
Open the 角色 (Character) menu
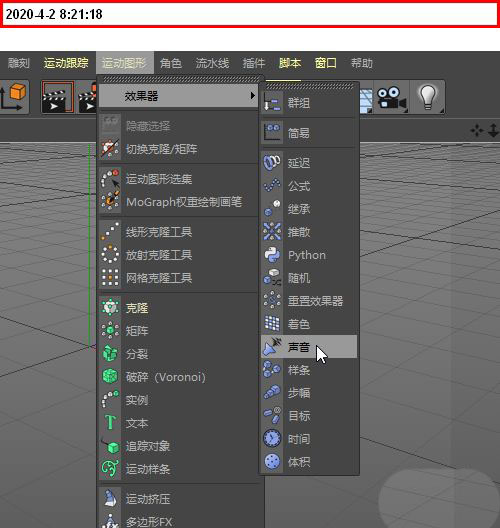tap(171, 63)
